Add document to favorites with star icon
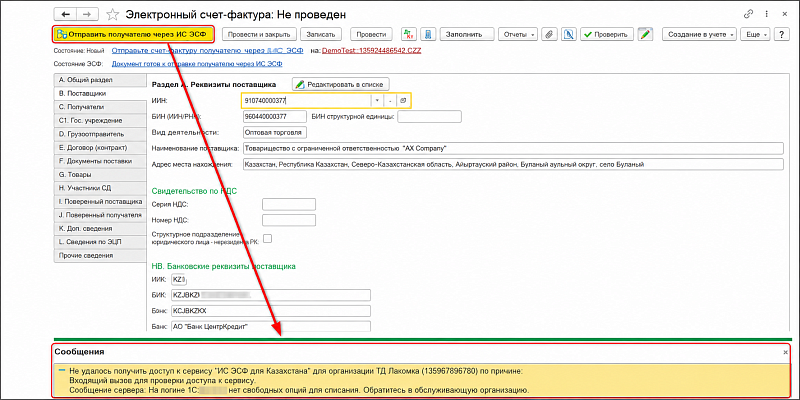 click(114, 14)
